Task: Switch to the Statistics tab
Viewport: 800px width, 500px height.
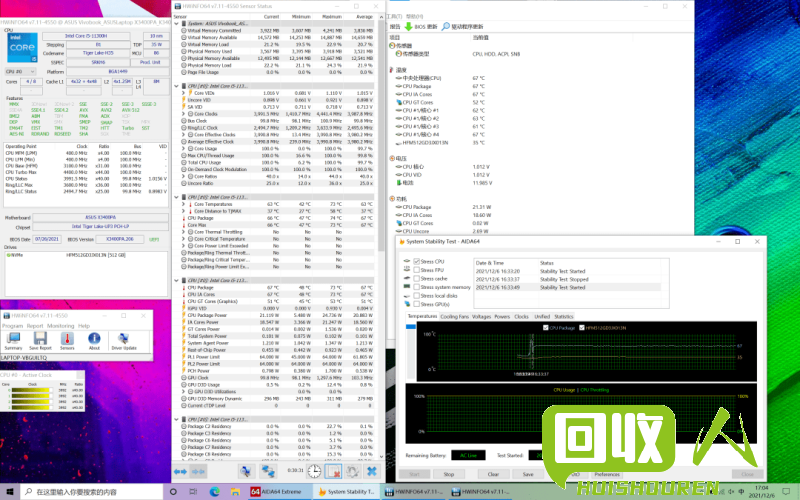Action: 564,317
